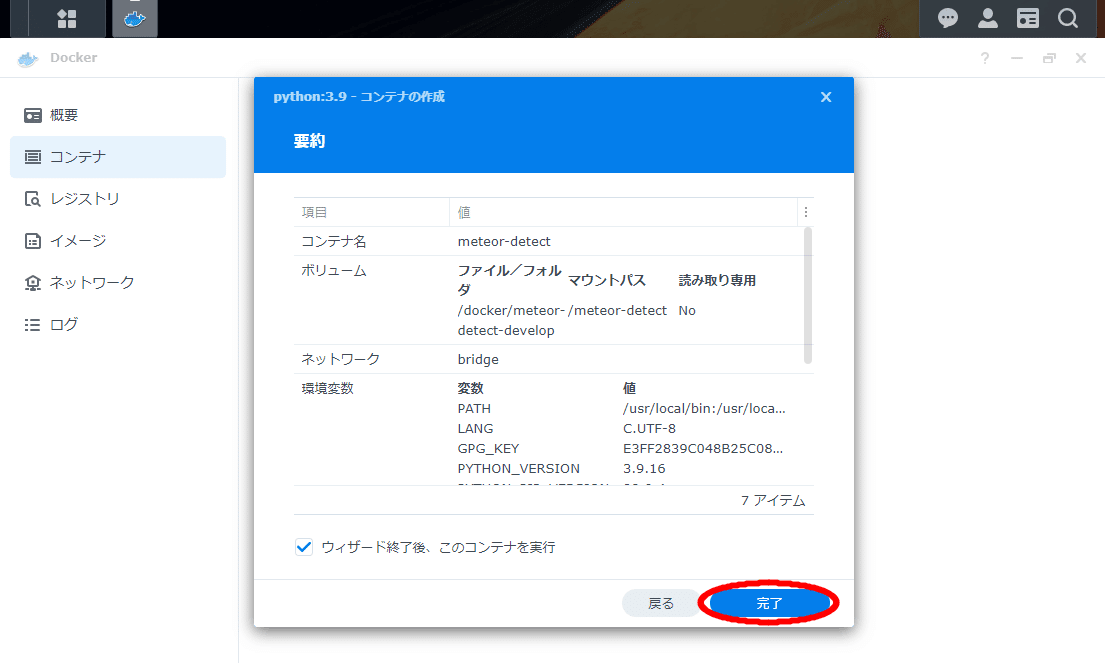
Task: Click the /meteor-detect mount path value
Action: (617, 311)
